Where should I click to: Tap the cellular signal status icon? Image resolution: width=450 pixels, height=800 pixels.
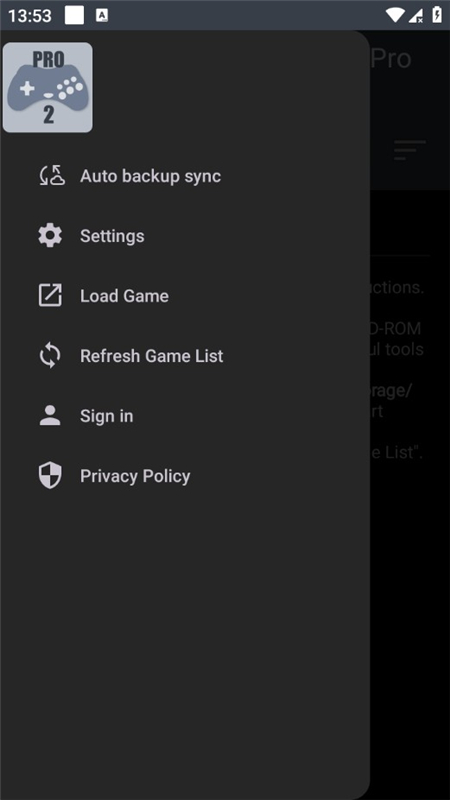click(416, 15)
